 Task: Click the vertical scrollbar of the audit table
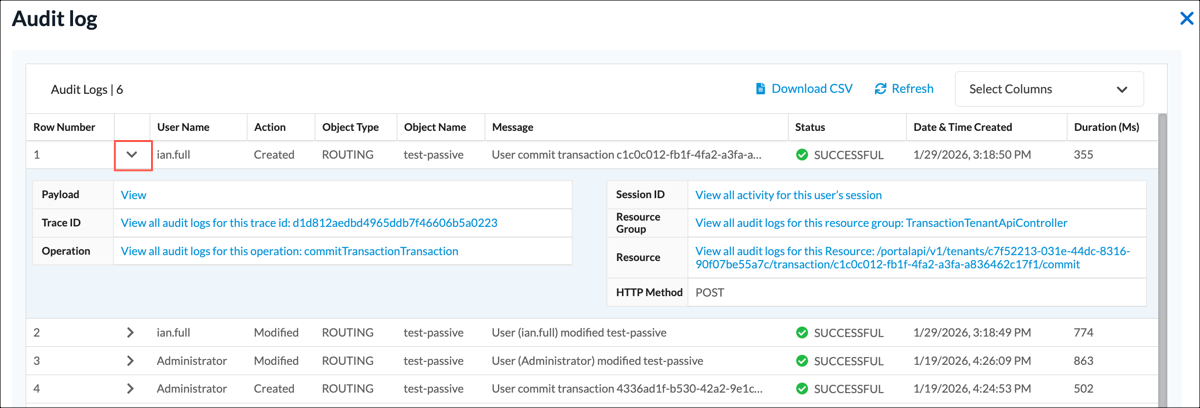coord(1162,260)
